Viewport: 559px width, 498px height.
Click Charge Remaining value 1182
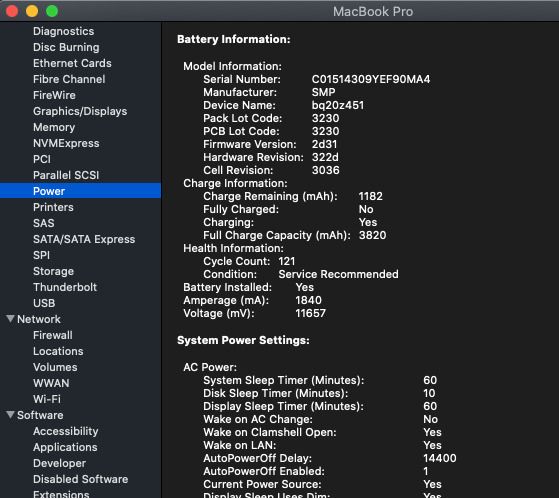point(370,196)
